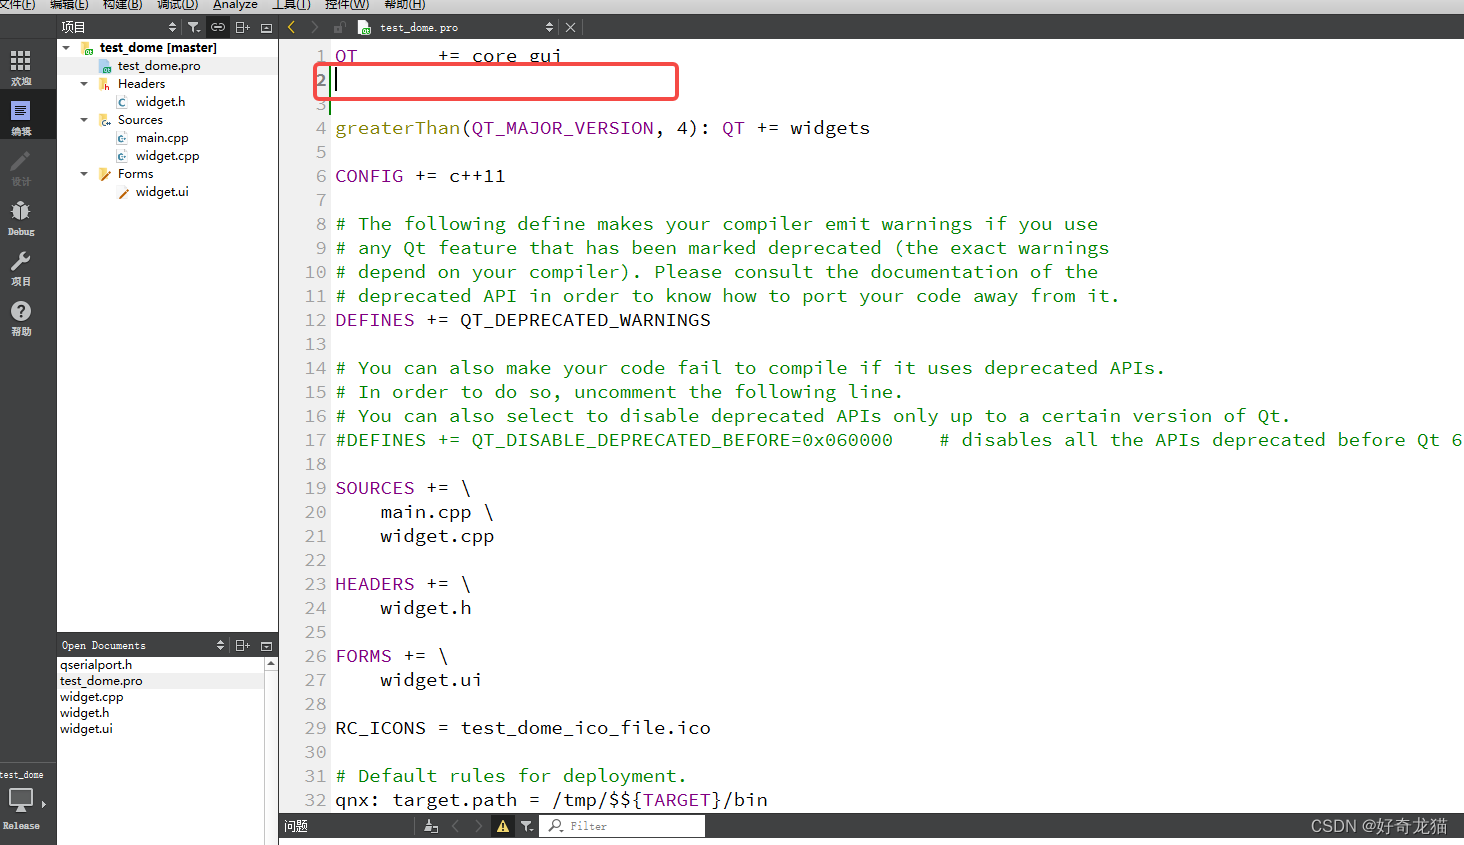Click line number 19 in the editor gutter
The image size is (1464, 845).
point(316,488)
